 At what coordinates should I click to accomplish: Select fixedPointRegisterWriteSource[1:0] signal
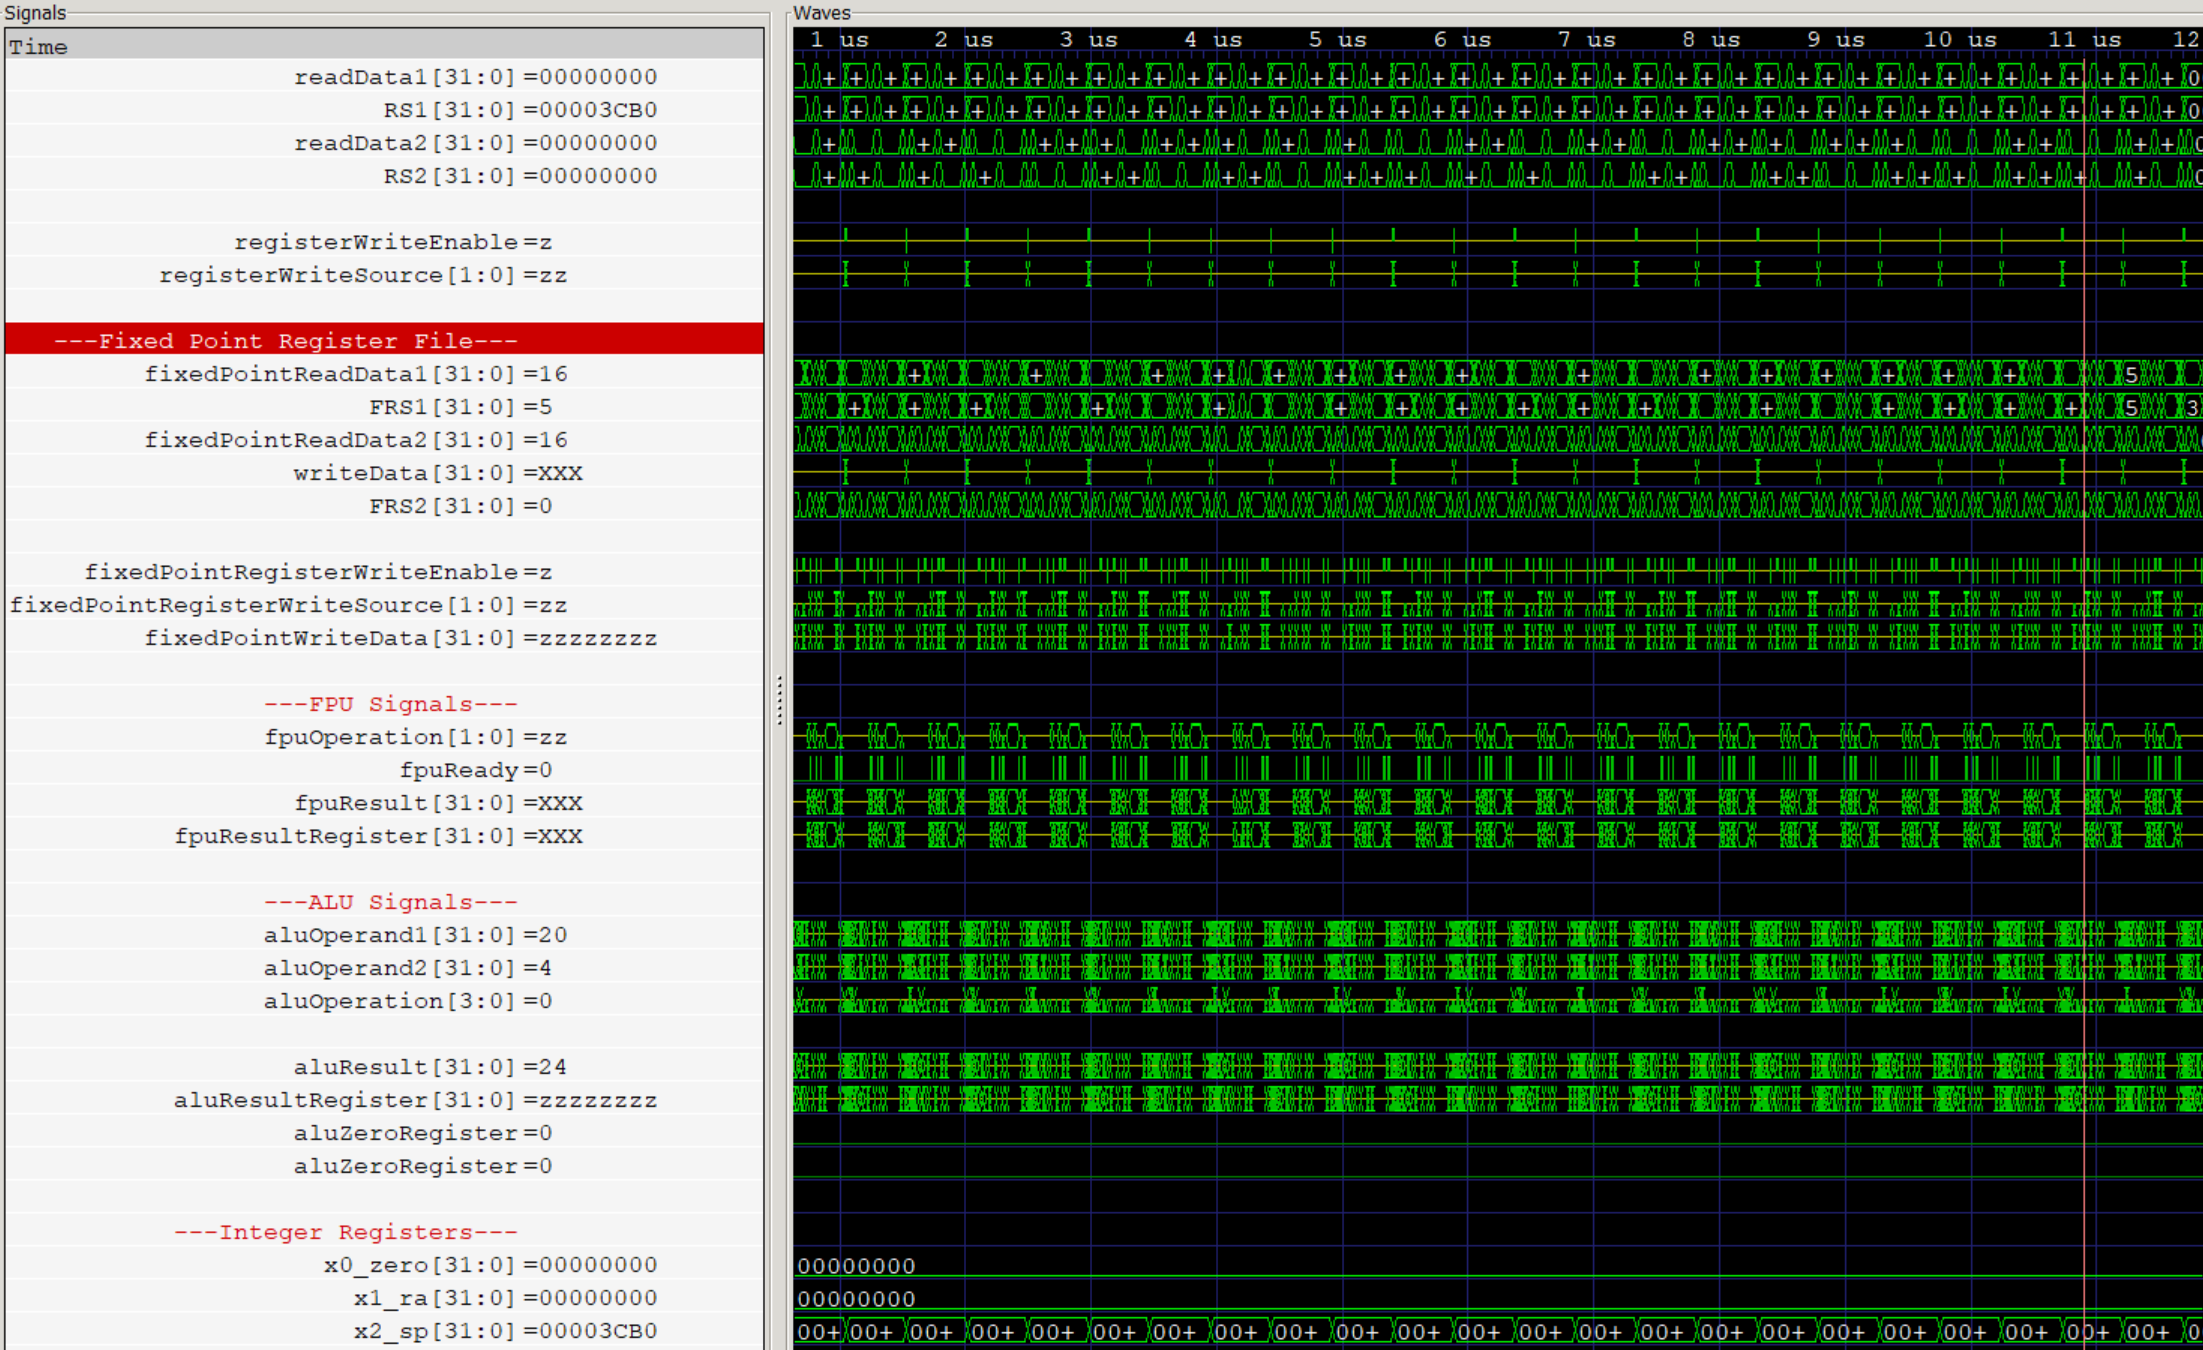385,605
